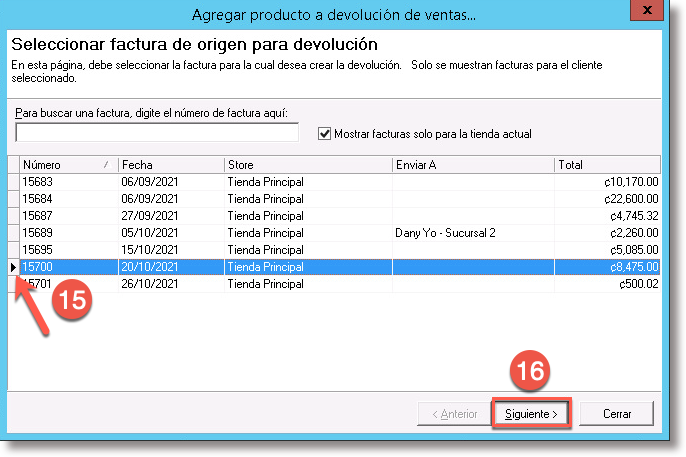
Task: Click Tienda Principal in the 15687 row
Action: (265, 216)
